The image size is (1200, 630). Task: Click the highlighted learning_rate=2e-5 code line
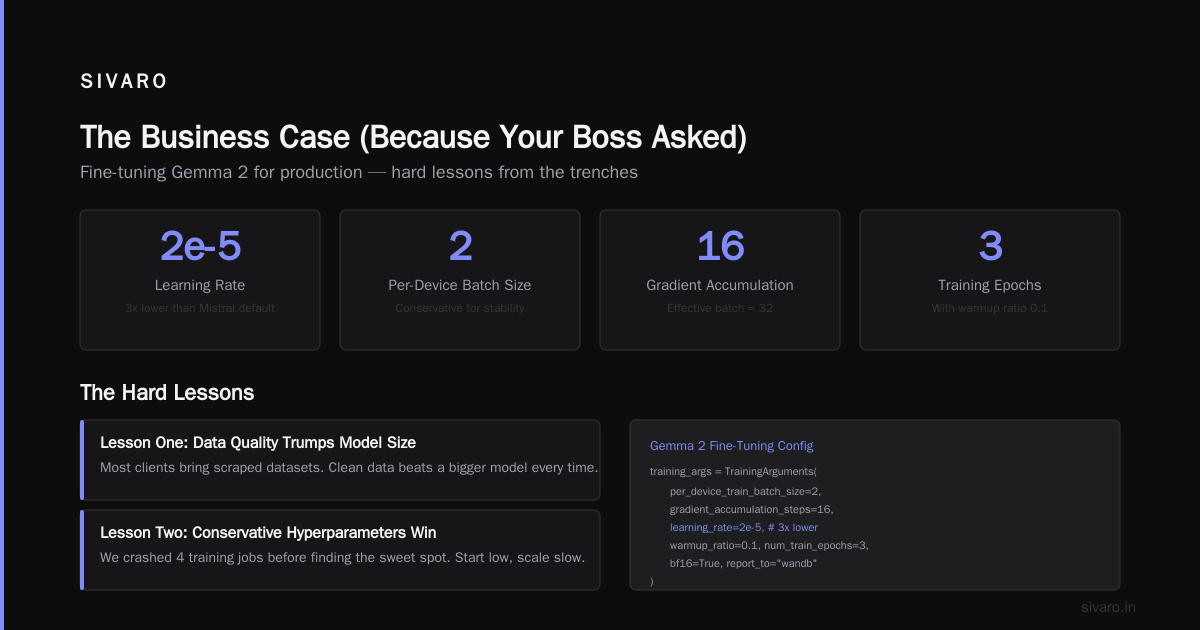pyautogui.click(x=744, y=527)
